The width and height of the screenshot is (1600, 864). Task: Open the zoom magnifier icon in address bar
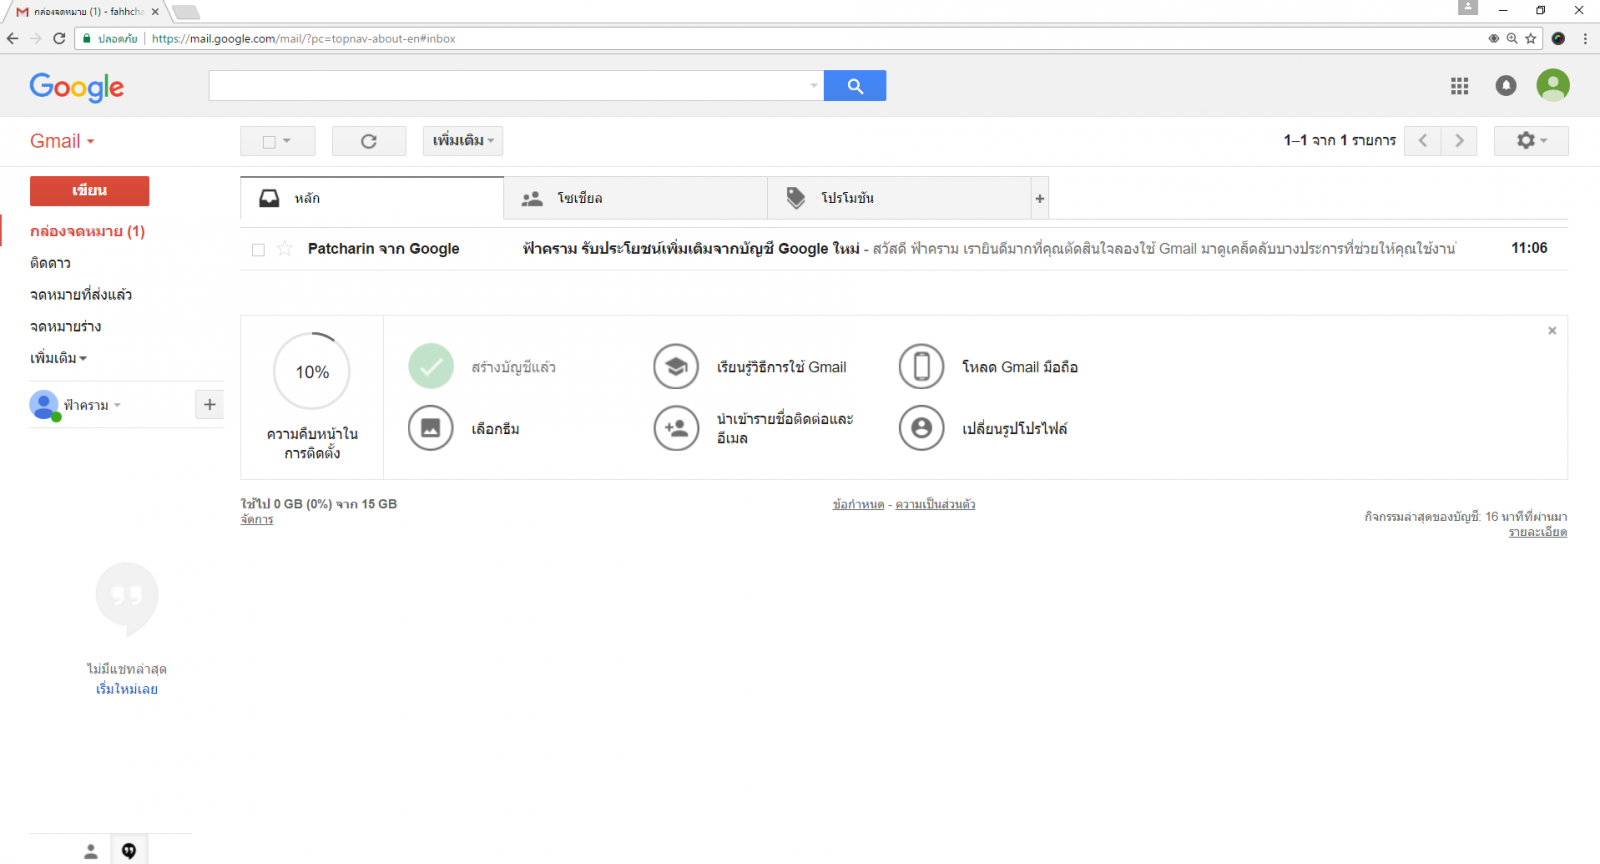(1512, 39)
